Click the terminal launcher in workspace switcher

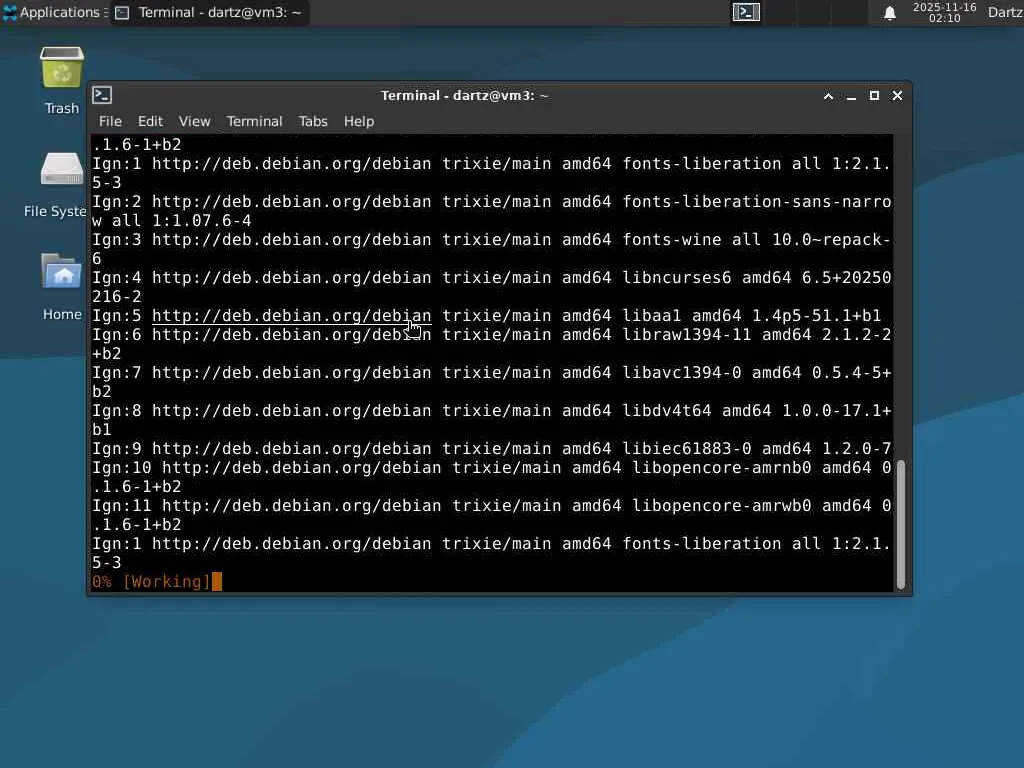click(746, 12)
